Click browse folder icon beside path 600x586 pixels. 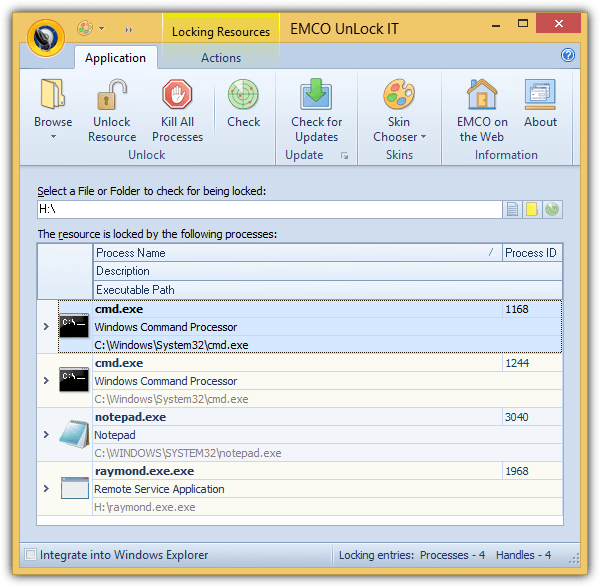point(532,209)
